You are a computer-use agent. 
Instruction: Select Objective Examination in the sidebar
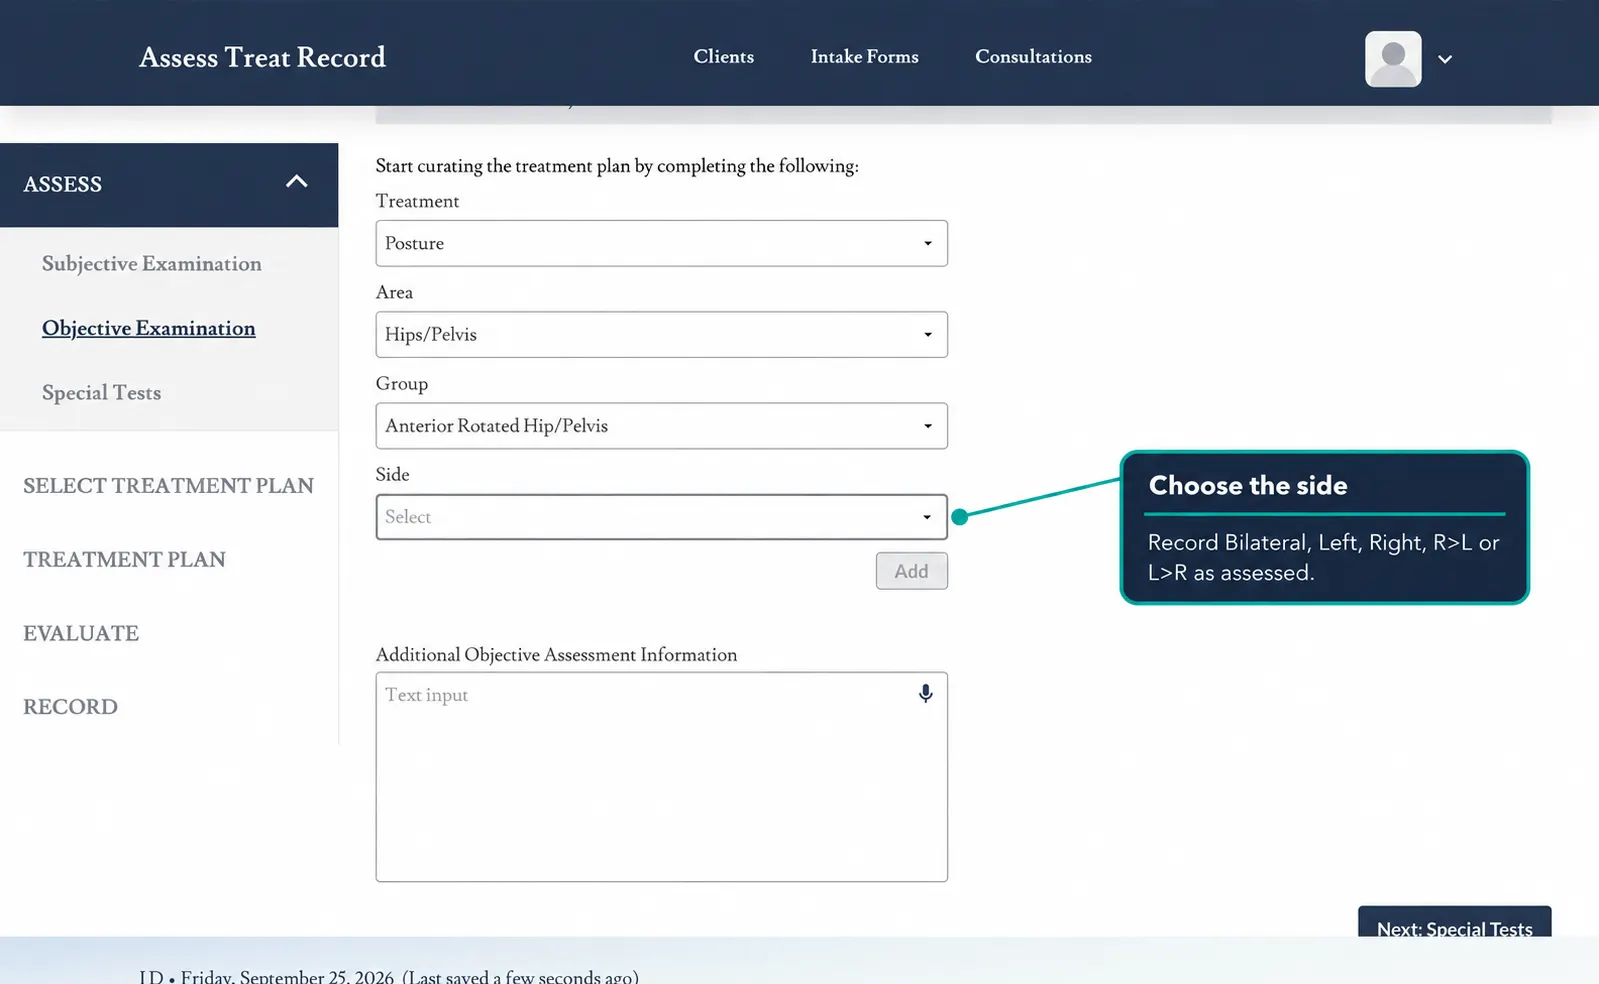pyautogui.click(x=149, y=329)
